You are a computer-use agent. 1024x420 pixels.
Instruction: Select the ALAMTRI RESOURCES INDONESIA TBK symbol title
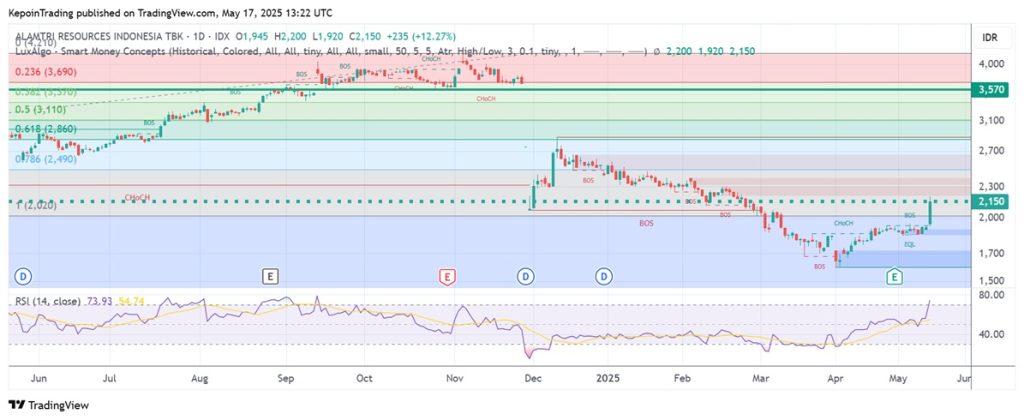click(100, 37)
